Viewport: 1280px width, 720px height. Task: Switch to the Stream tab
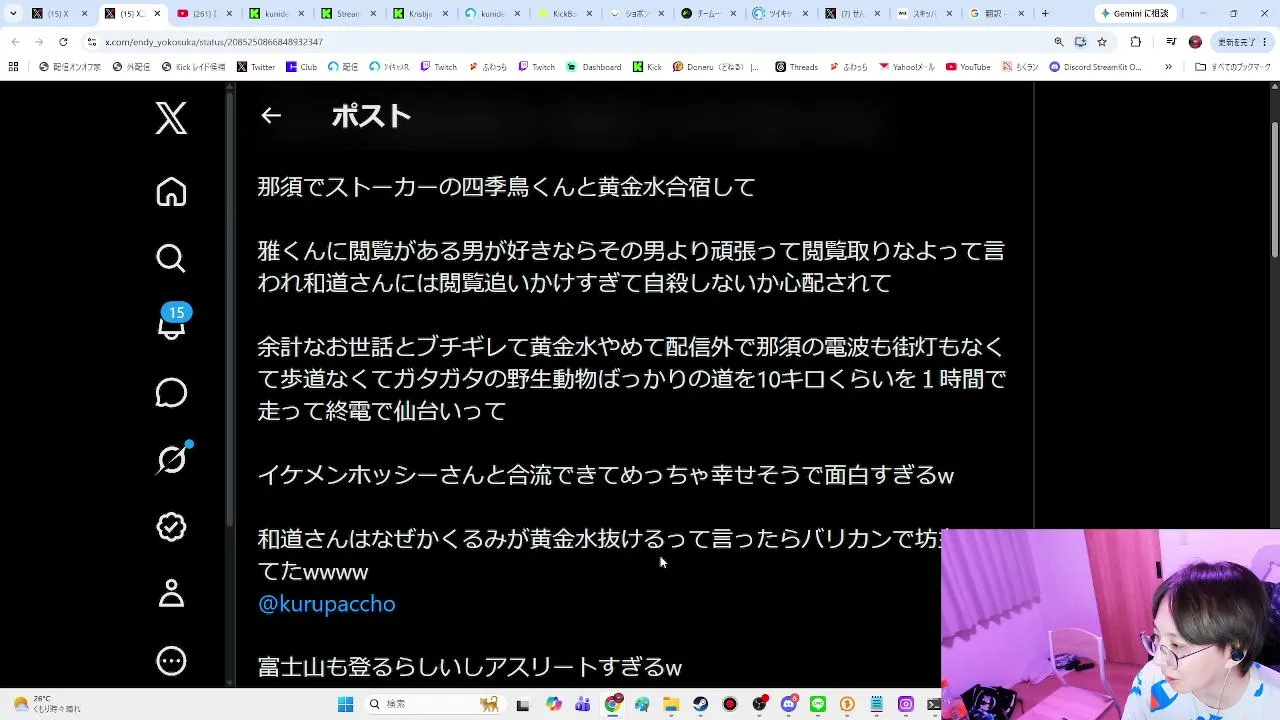coord(347,14)
